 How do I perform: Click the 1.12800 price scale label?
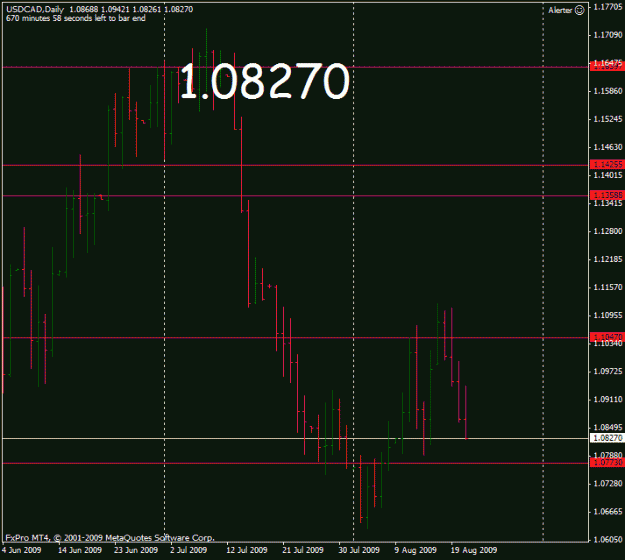608,231
